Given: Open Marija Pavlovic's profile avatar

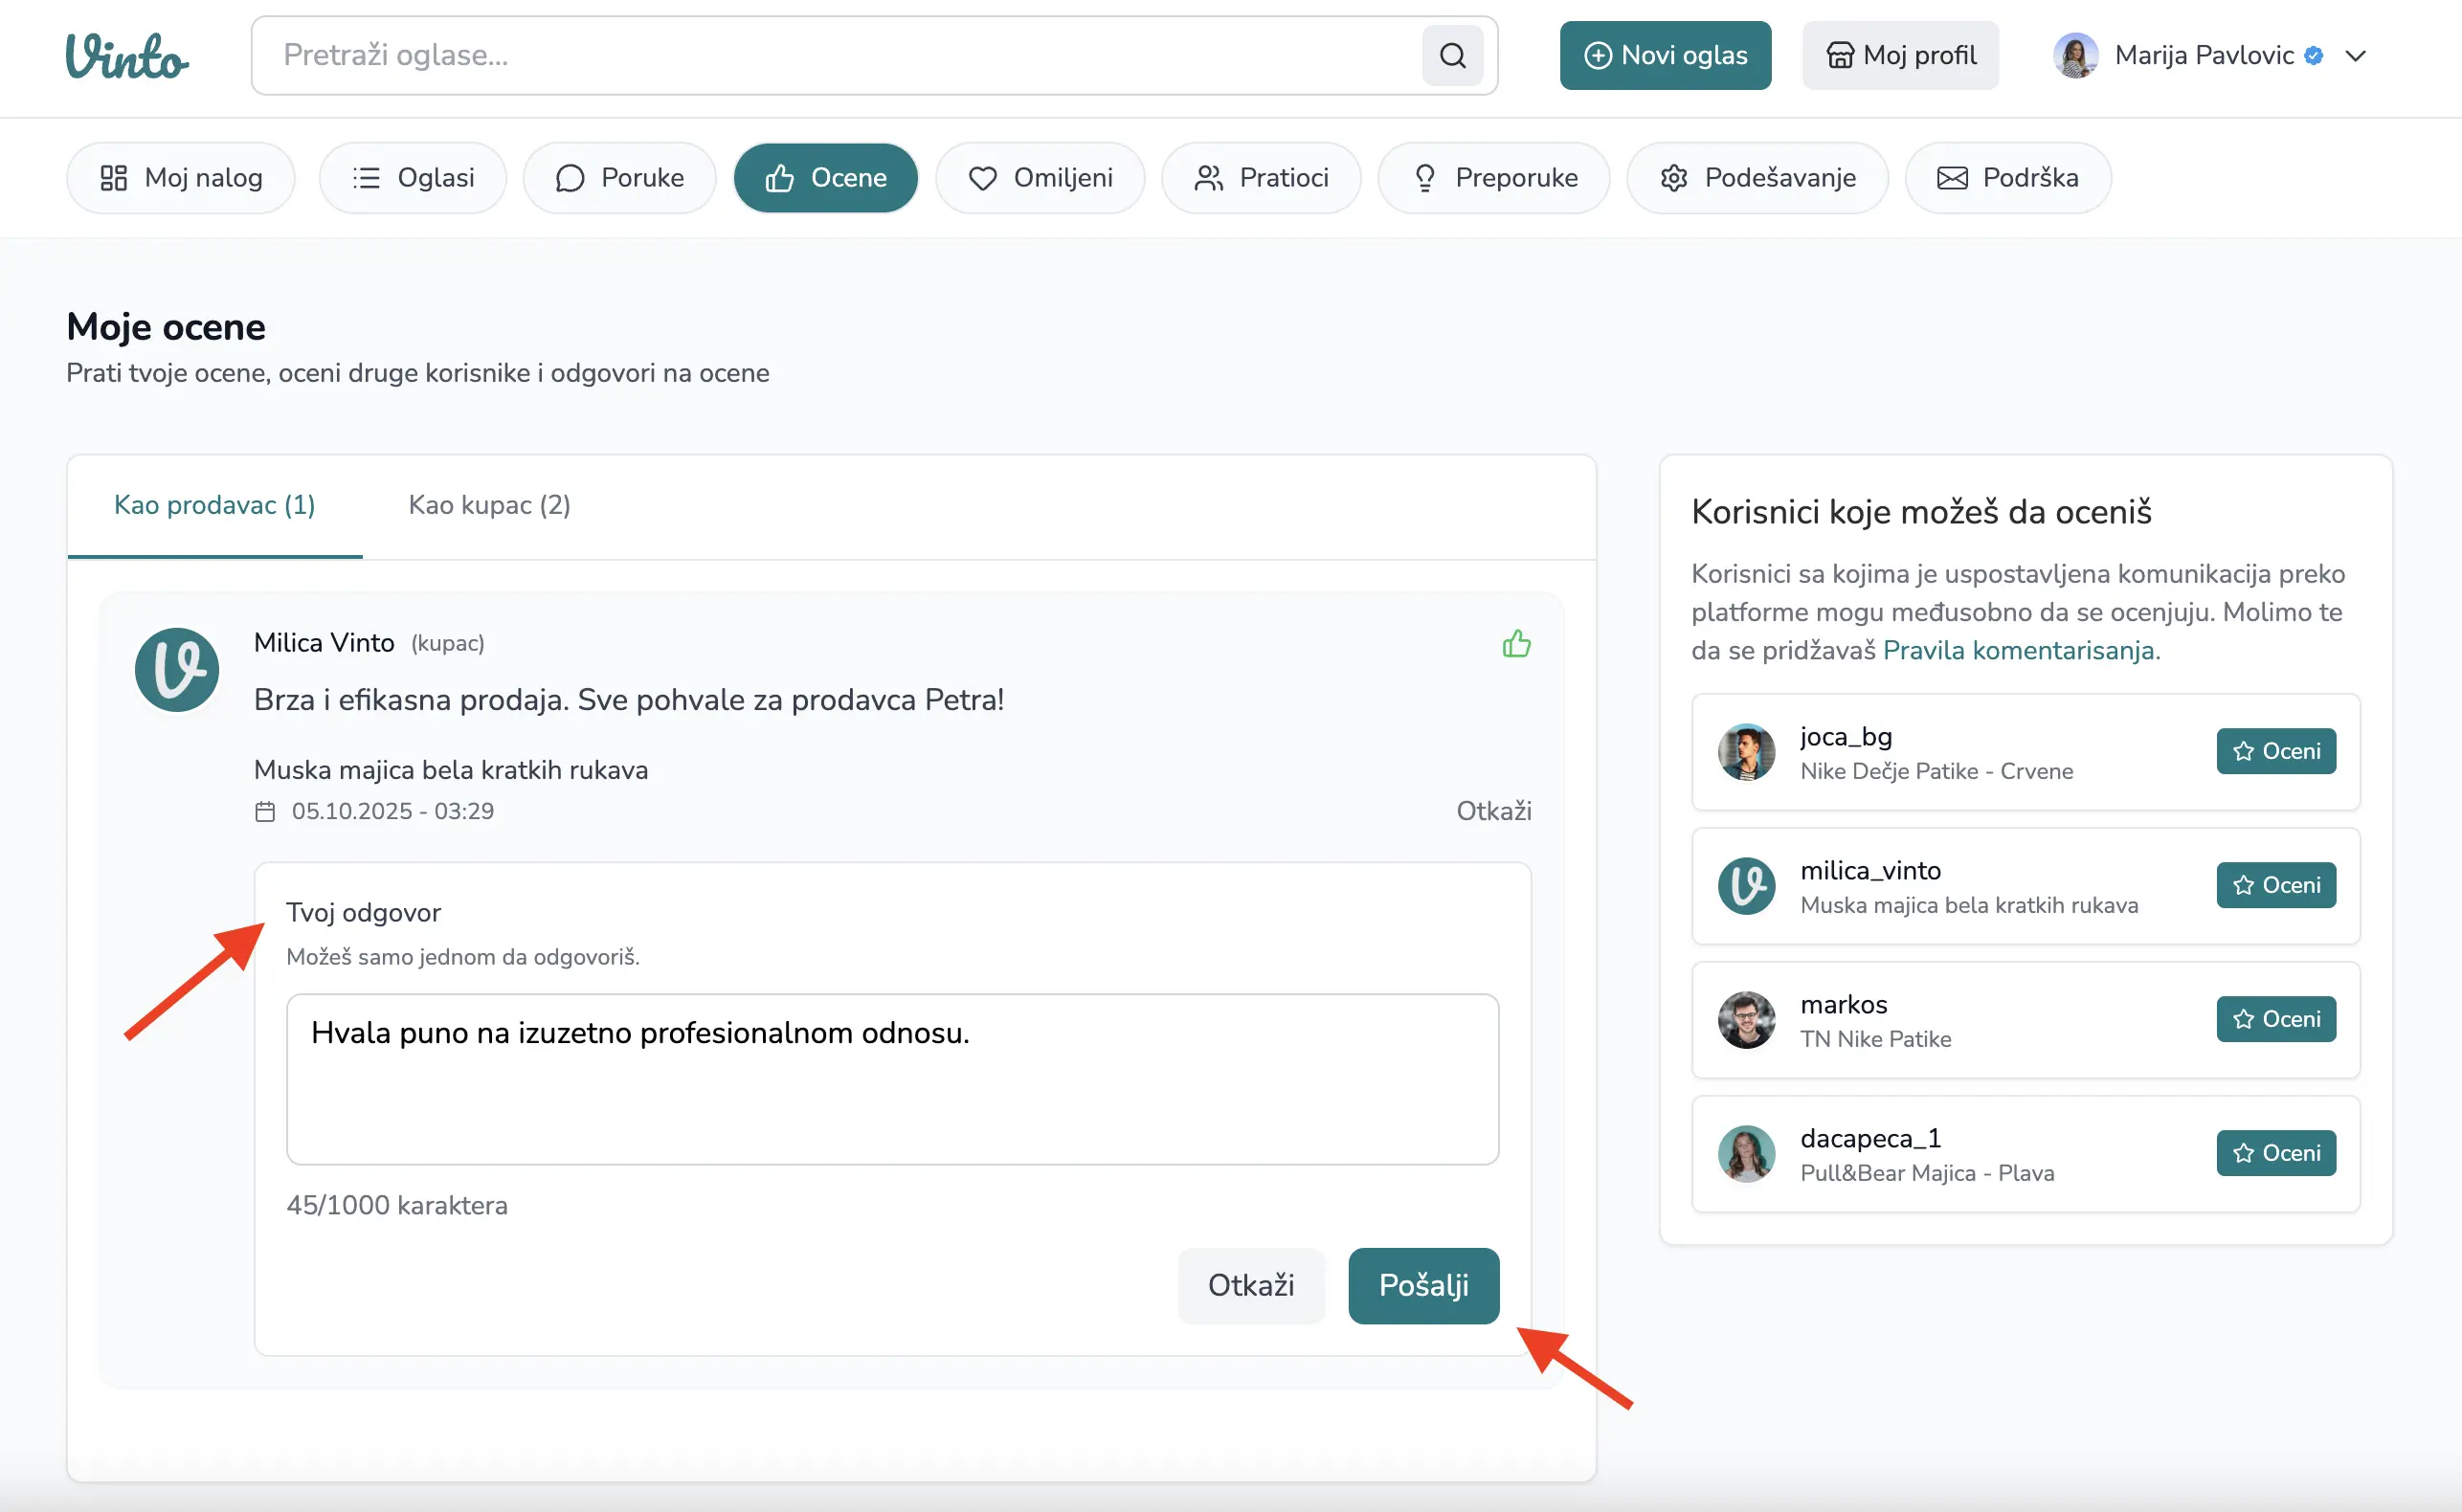Looking at the screenshot, I should tap(2075, 55).
